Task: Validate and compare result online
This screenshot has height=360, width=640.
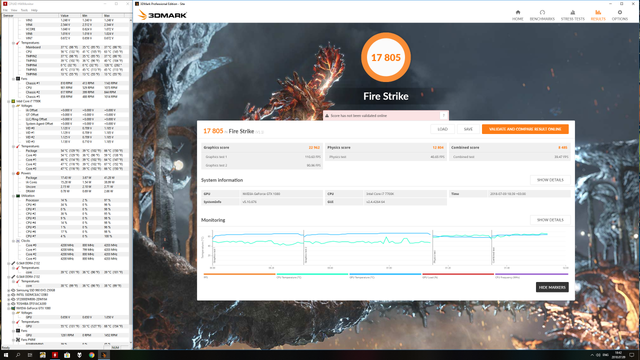Action: 525,129
